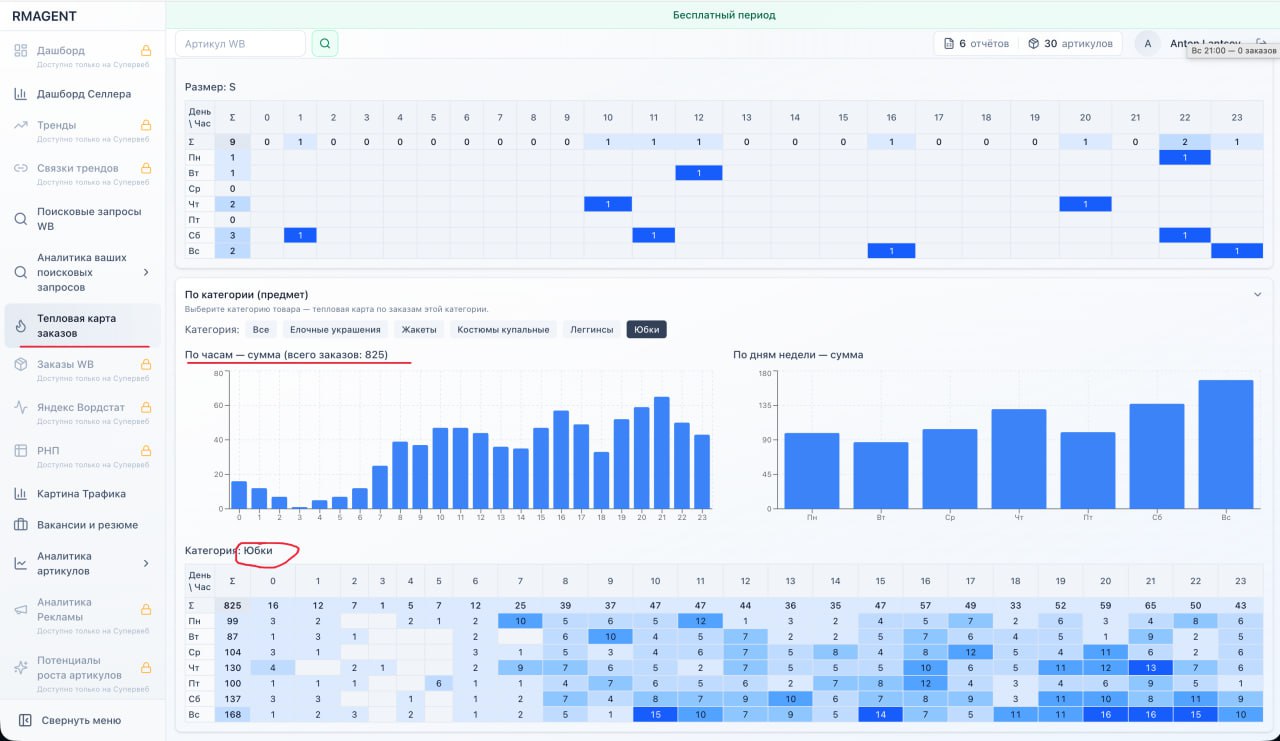
Task: Click the 30 артикулов counter
Action: (1070, 44)
